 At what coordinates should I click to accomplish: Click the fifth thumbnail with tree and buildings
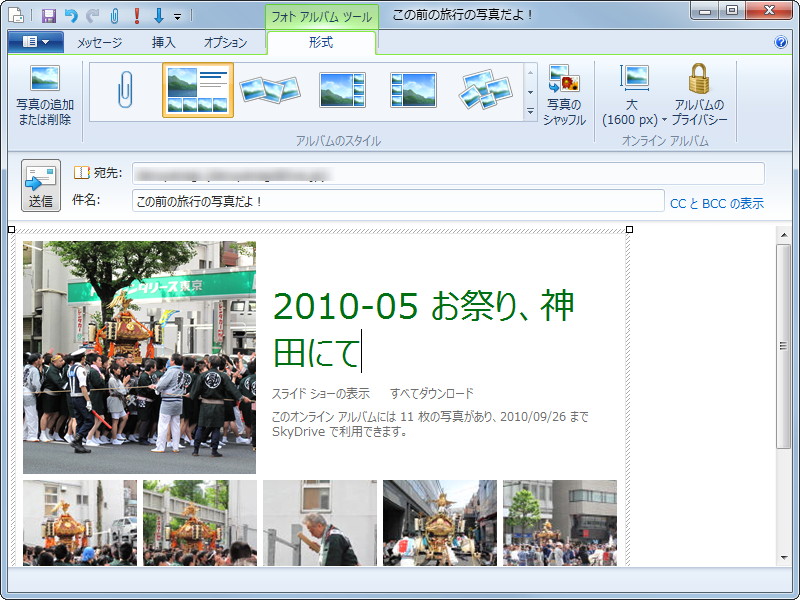pos(560,522)
